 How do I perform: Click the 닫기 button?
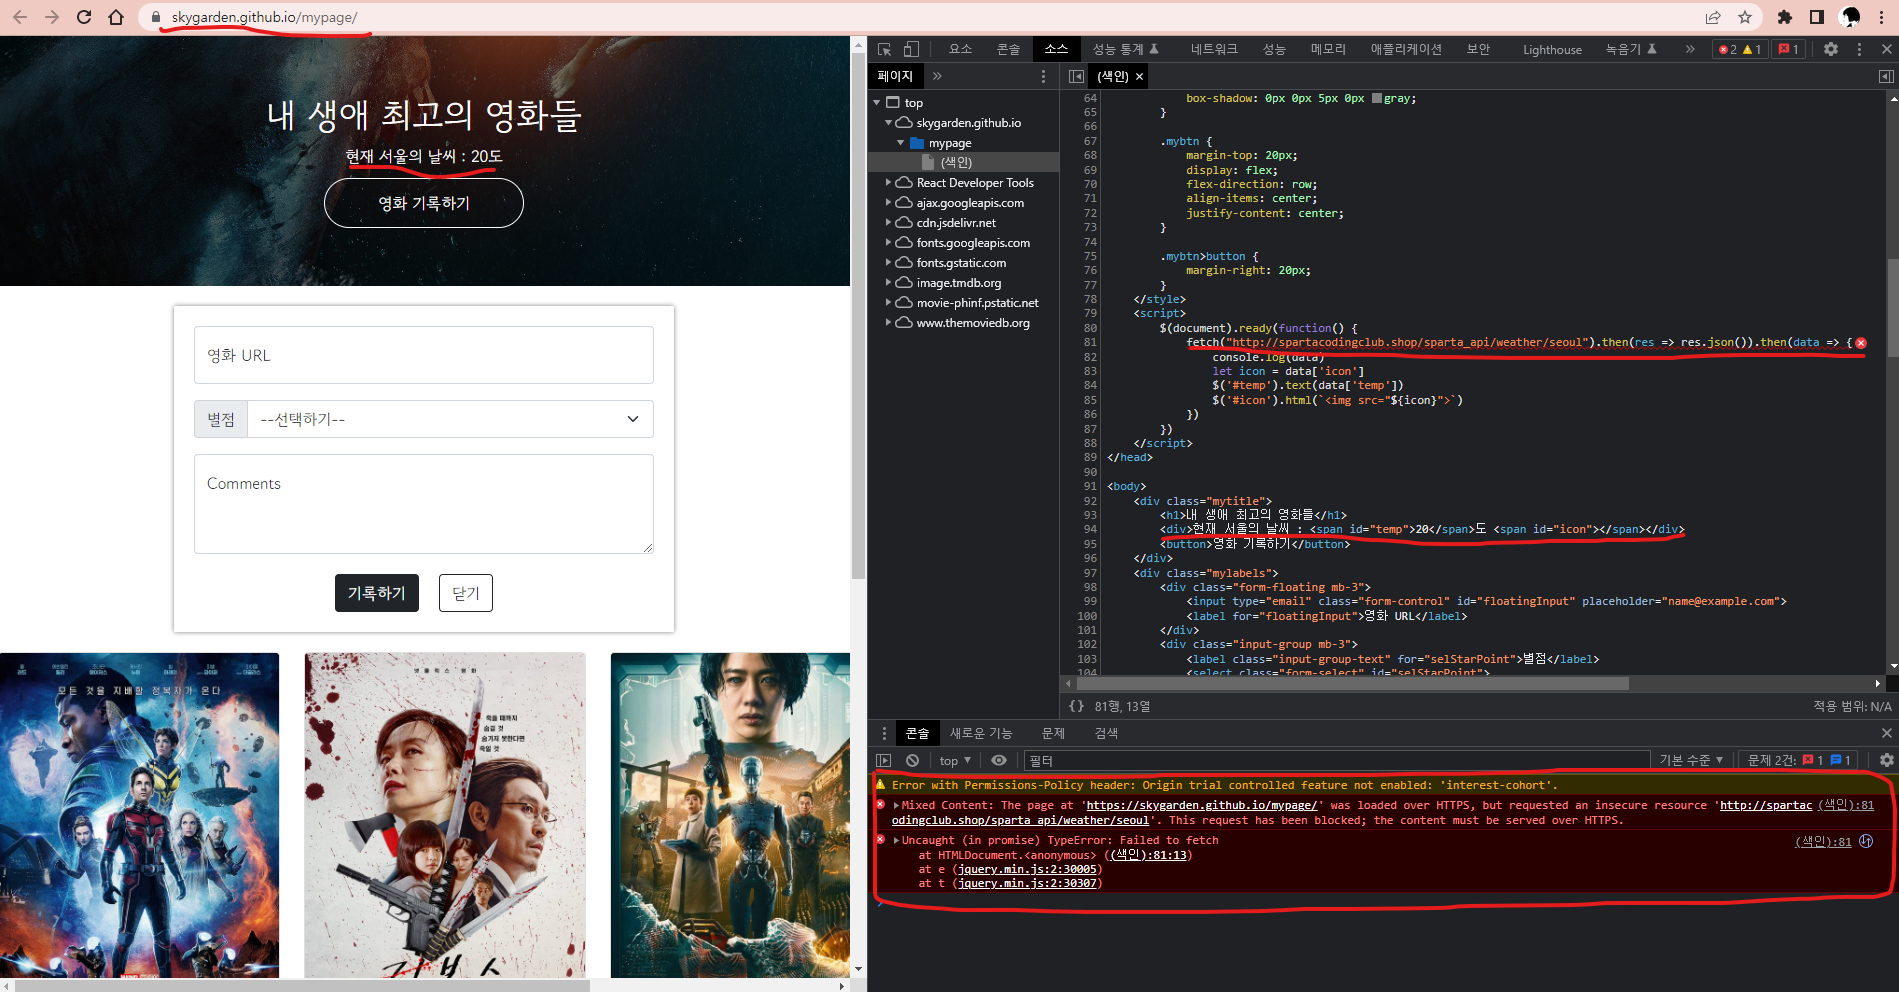[466, 593]
